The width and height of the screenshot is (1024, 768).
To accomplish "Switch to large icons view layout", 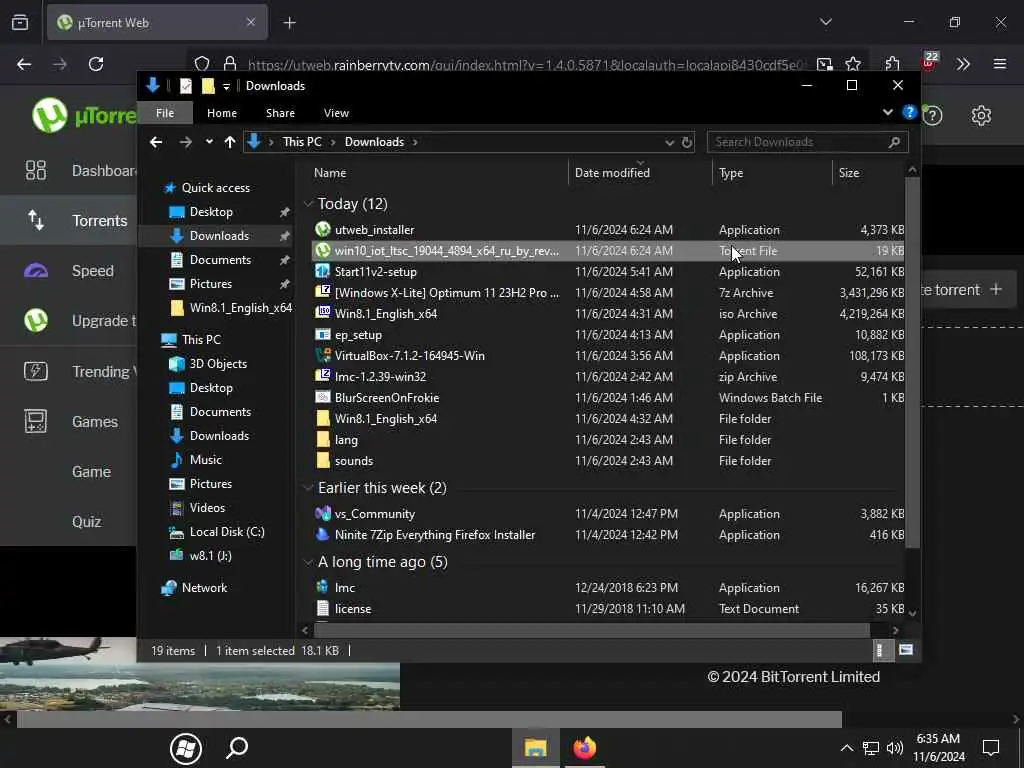I will [x=905, y=650].
